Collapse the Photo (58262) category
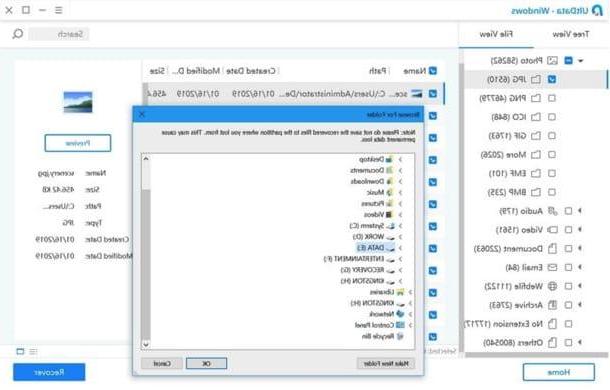 [x=581, y=61]
